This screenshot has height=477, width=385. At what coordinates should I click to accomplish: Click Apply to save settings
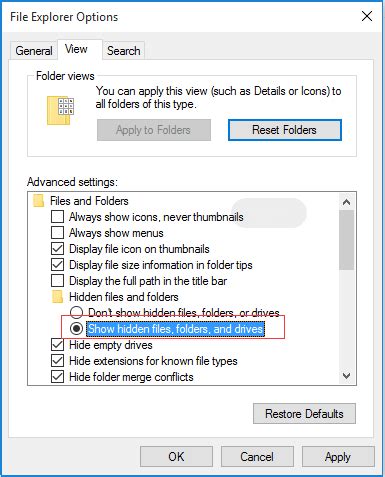point(338,456)
